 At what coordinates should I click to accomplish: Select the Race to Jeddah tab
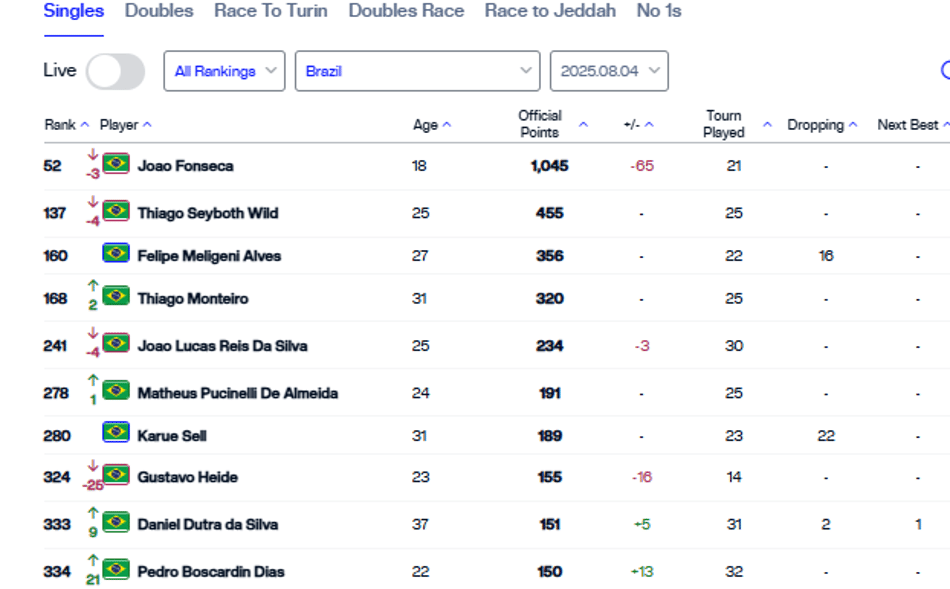pyautogui.click(x=550, y=11)
